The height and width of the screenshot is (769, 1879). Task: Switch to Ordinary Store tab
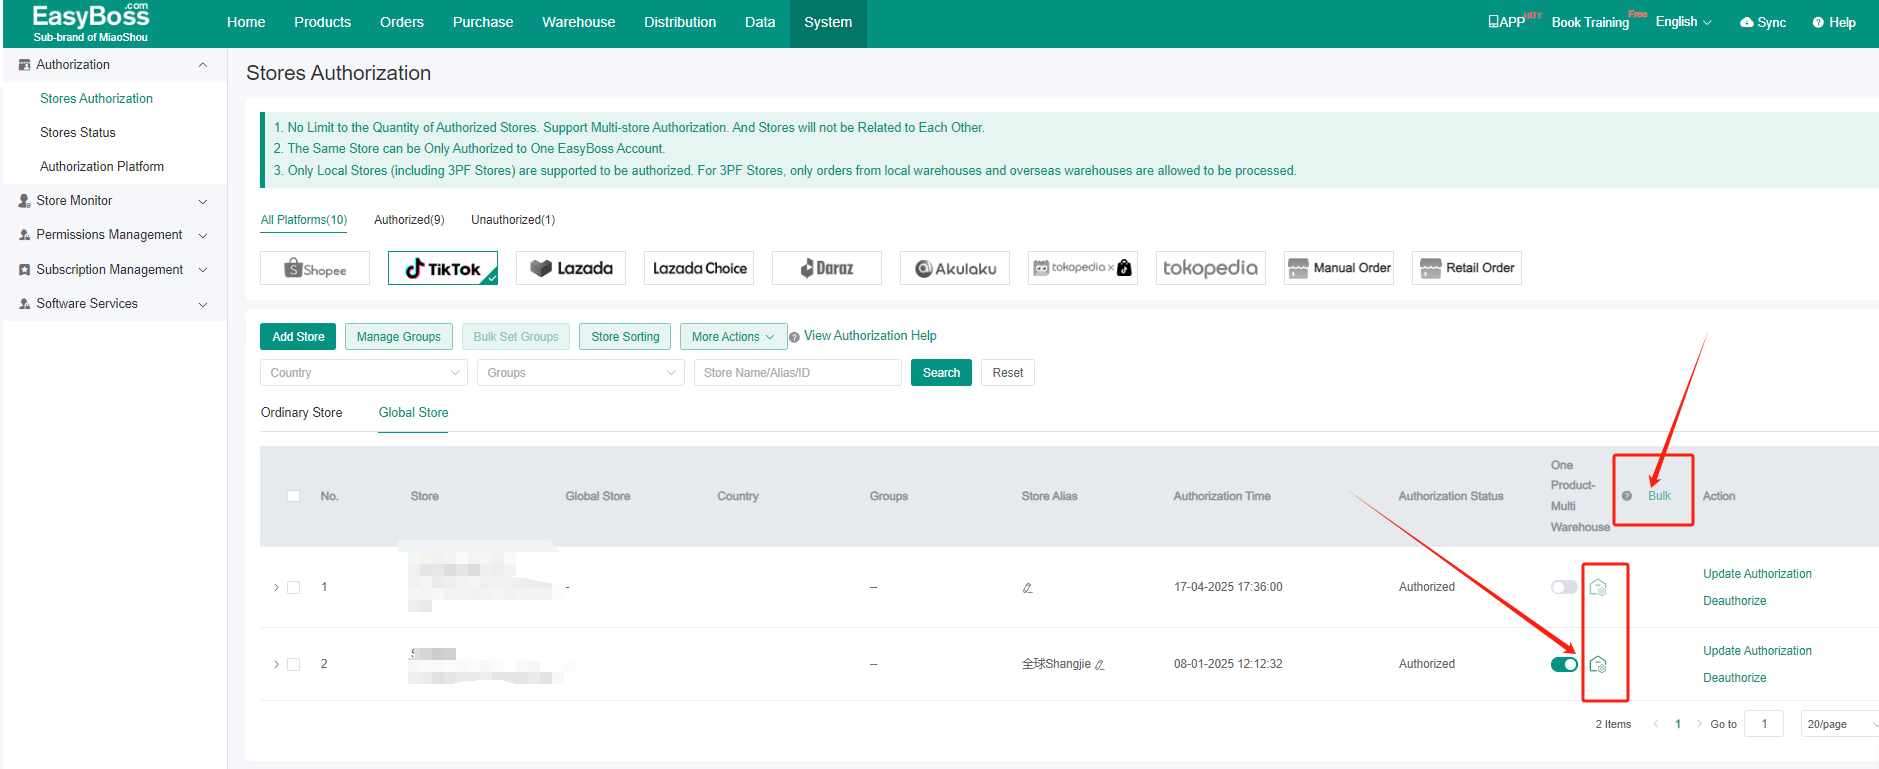pos(301,413)
